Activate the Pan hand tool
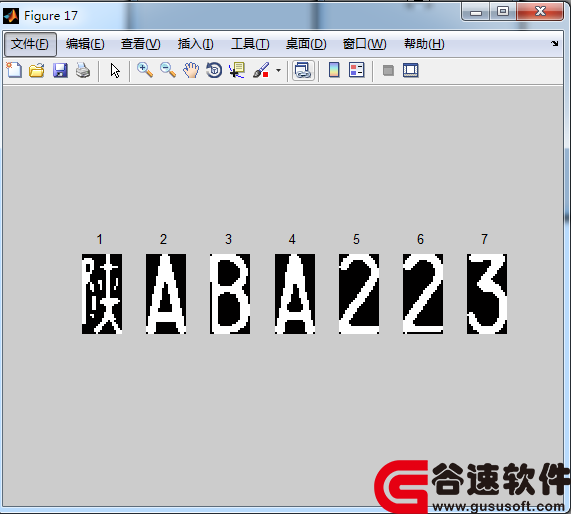571x514 pixels. pyautogui.click(x=191, y=70)
